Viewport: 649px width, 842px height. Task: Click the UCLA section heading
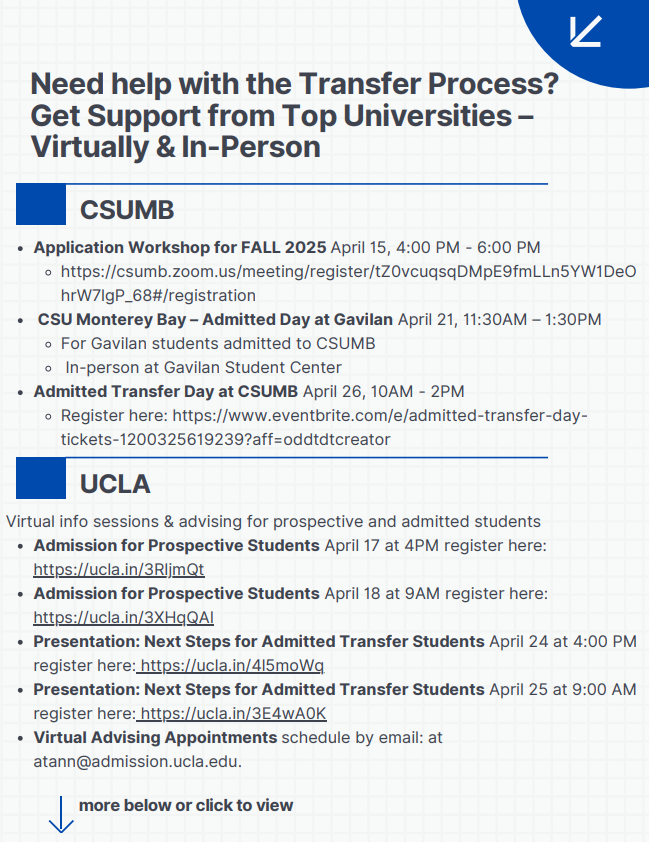tap(115, 484)
